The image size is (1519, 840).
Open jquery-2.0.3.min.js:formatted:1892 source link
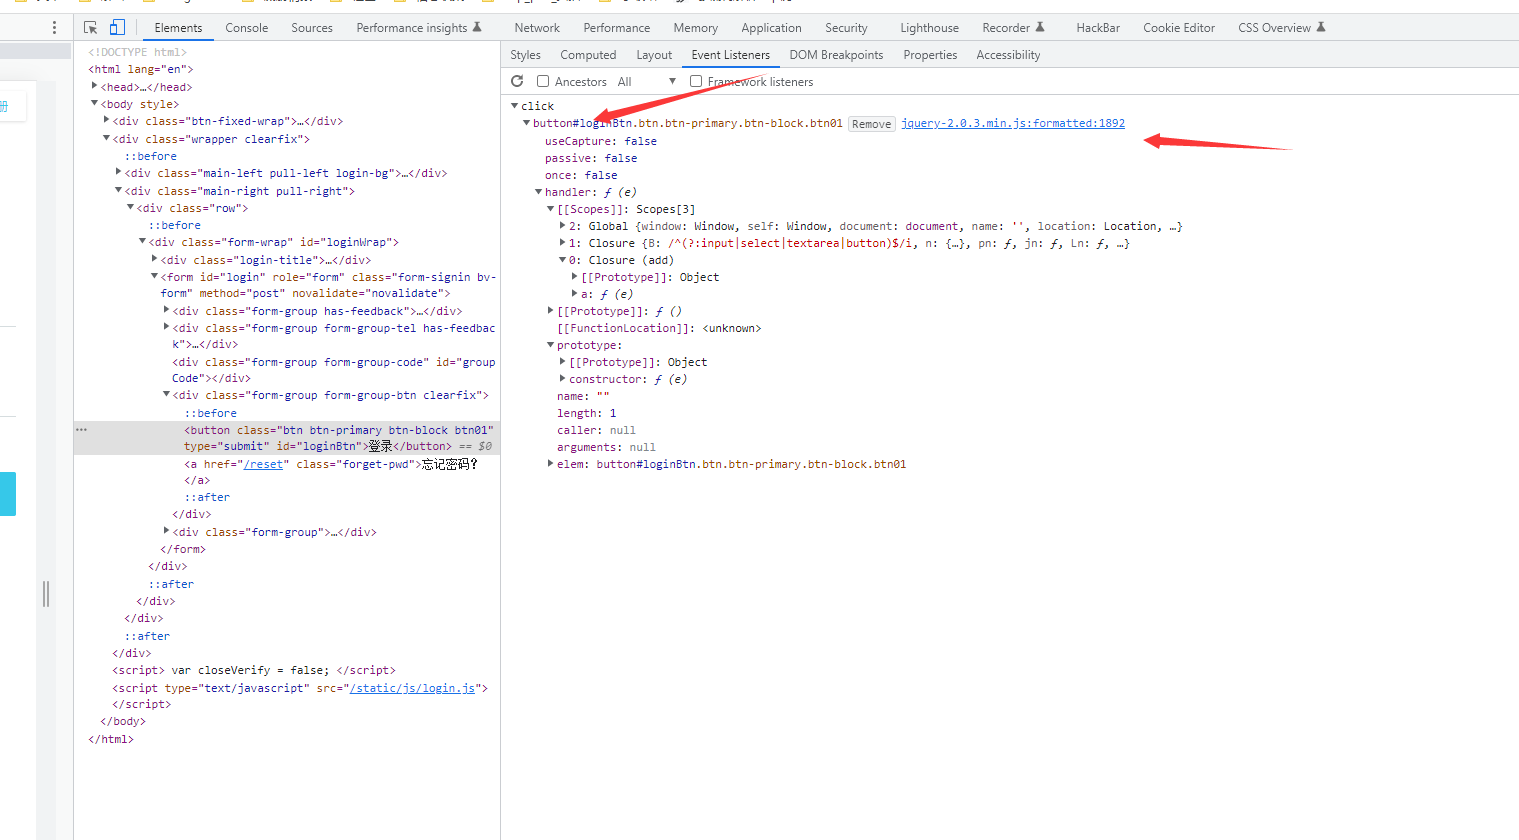click(x=1013, y=123)
